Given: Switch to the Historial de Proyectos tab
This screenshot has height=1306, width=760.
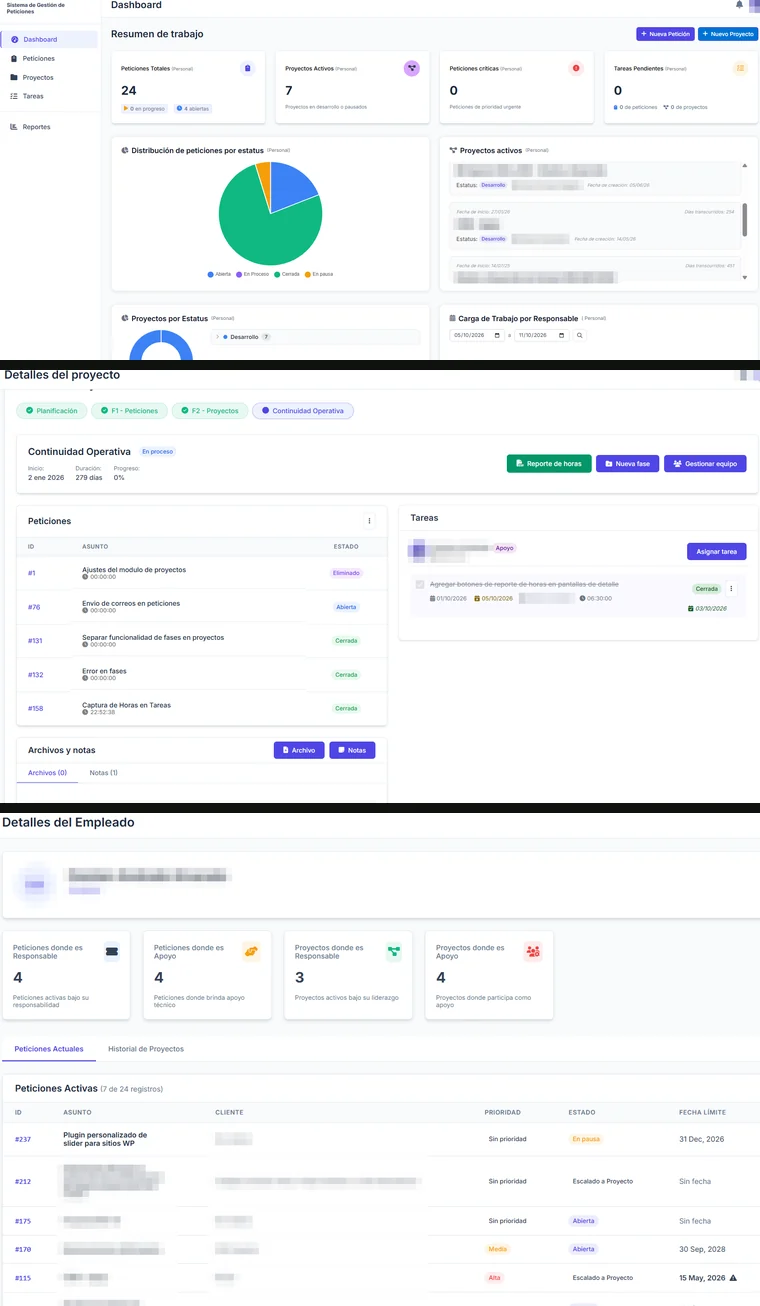Looking at the screenshot, I should click(146, 1049).
